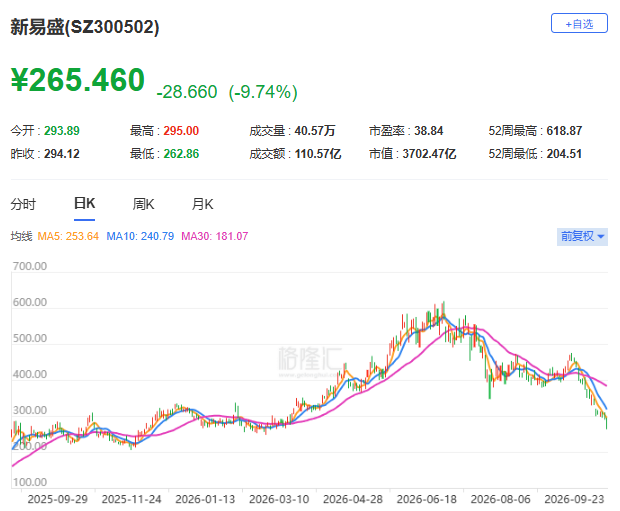The width and height of the screenshot is (620, 511).
Task: Click the 市值 value 3702.47亿
Action: coord(429,153)
